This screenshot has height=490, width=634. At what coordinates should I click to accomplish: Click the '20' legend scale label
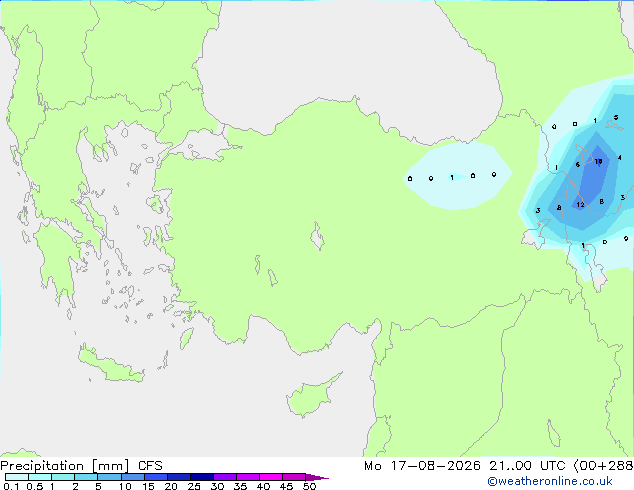(171, 486)
